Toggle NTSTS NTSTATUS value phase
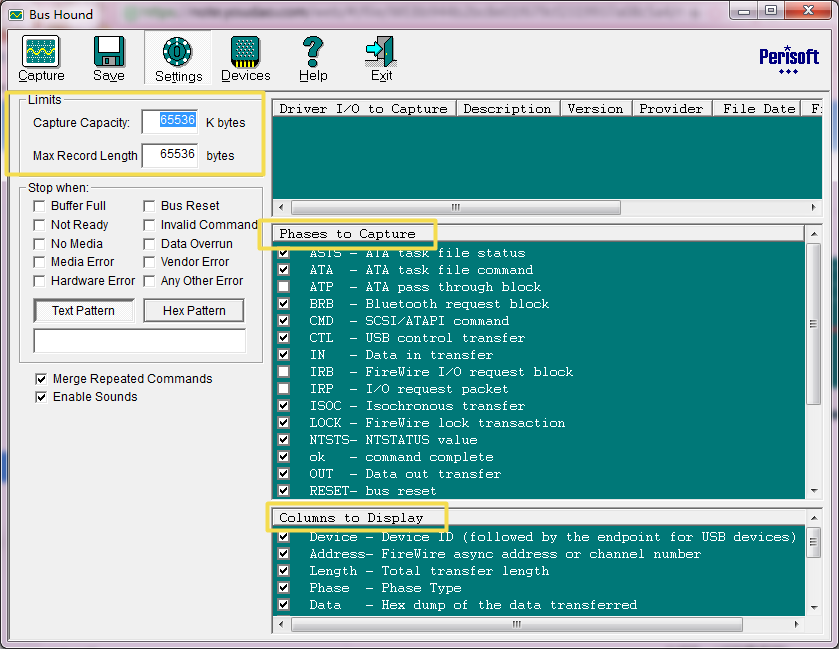The width and height of the screenshot is (839, 649). [x=284, y=440]
